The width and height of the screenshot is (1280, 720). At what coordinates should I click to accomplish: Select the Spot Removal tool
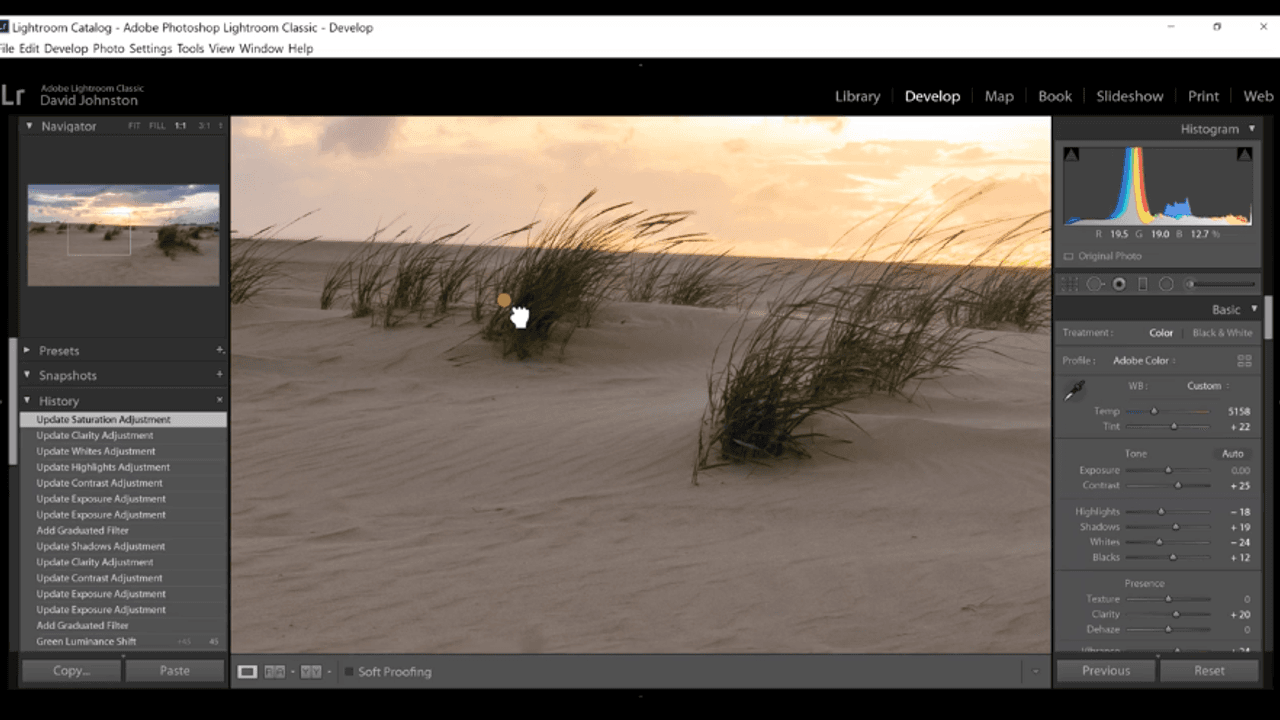tap(1095, 284)
